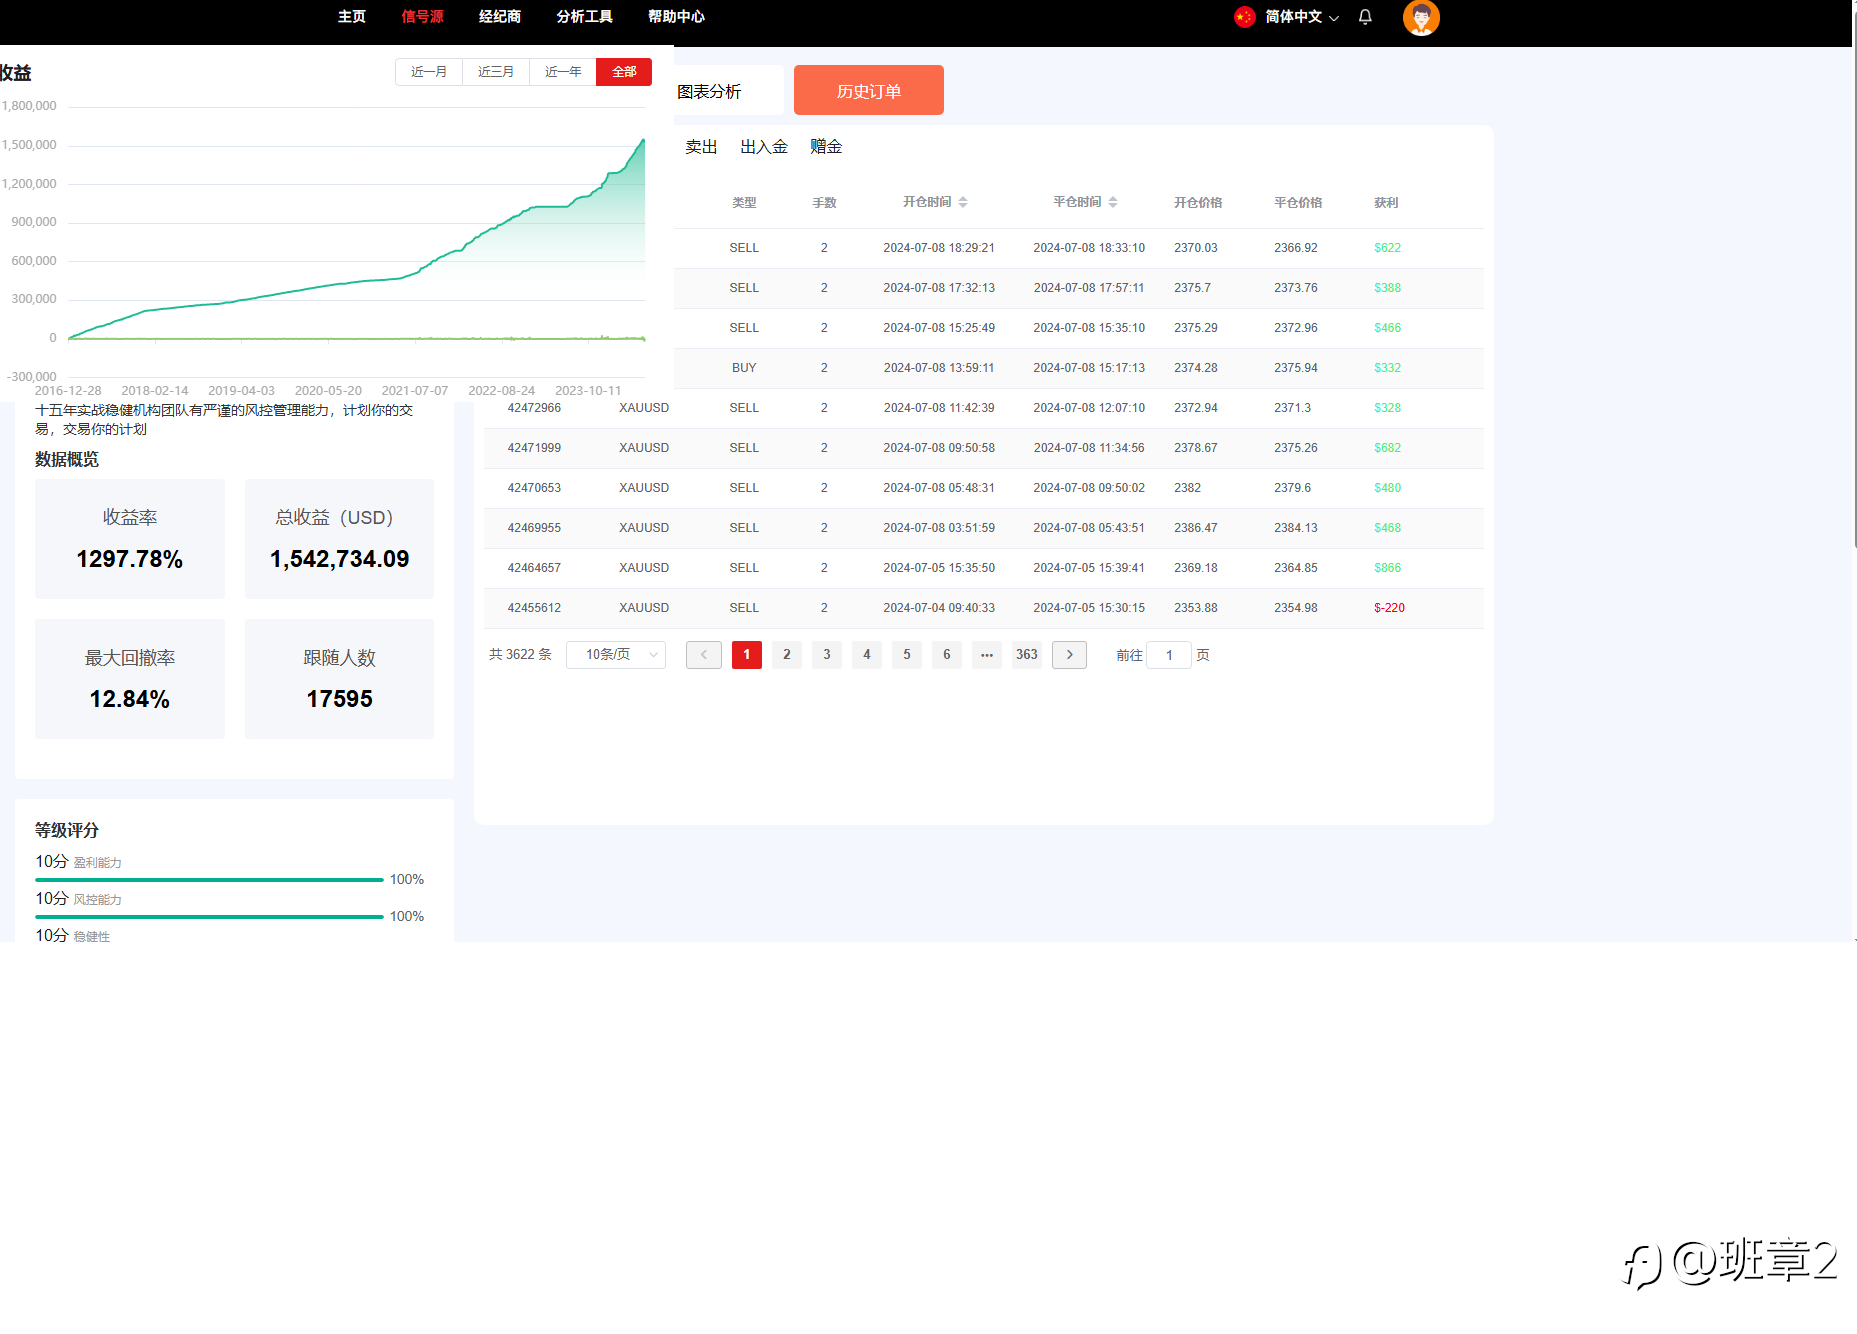Screen dimensions: 1857x1334
Task: Click the pagination ellipsis to jump pages
Action: [x=987, y=655]
